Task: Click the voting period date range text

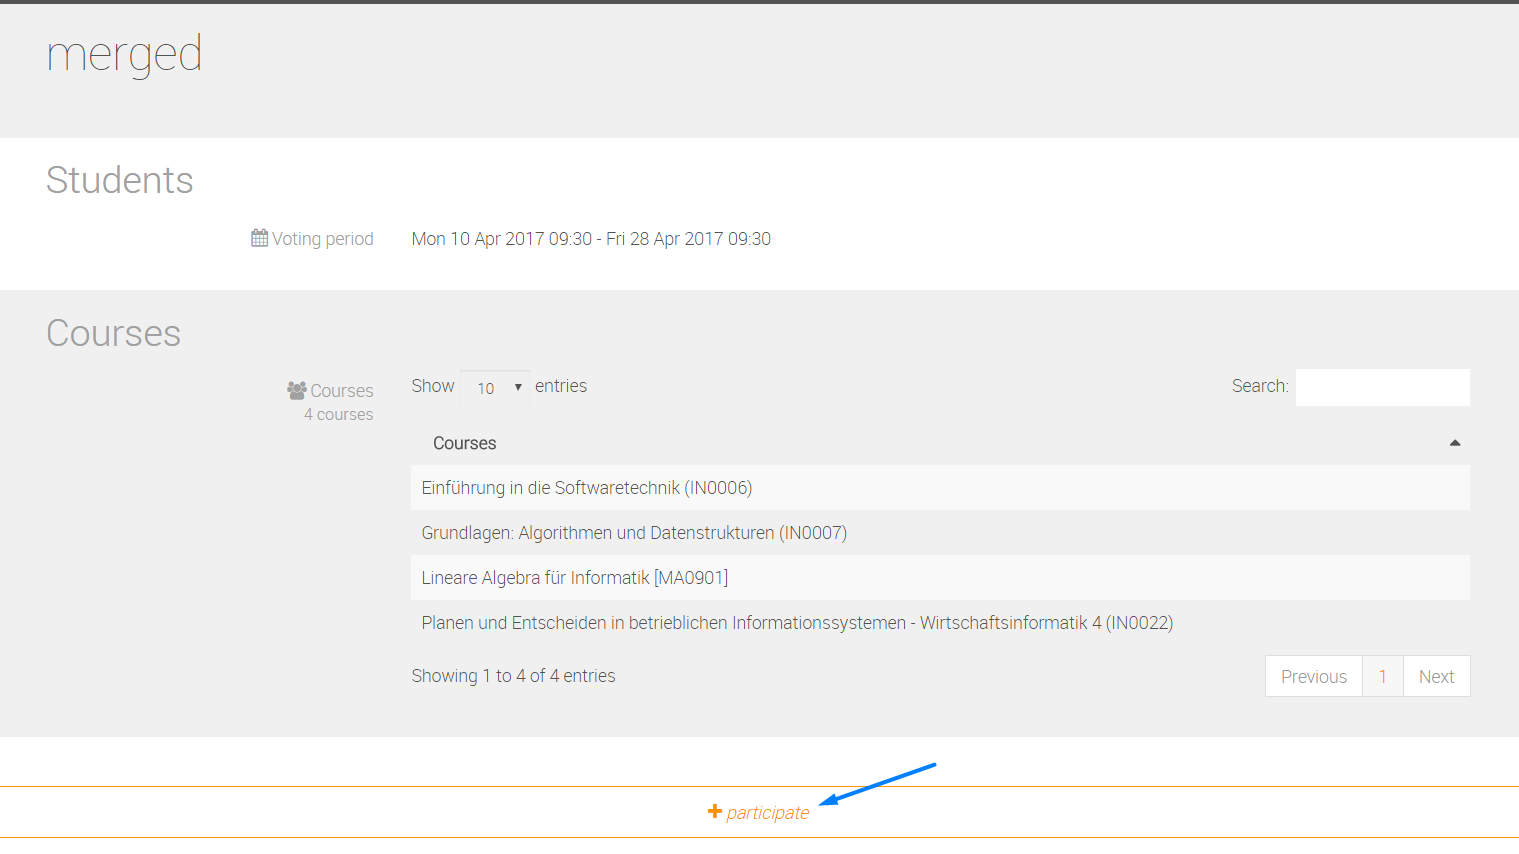Action: [591, 239]
